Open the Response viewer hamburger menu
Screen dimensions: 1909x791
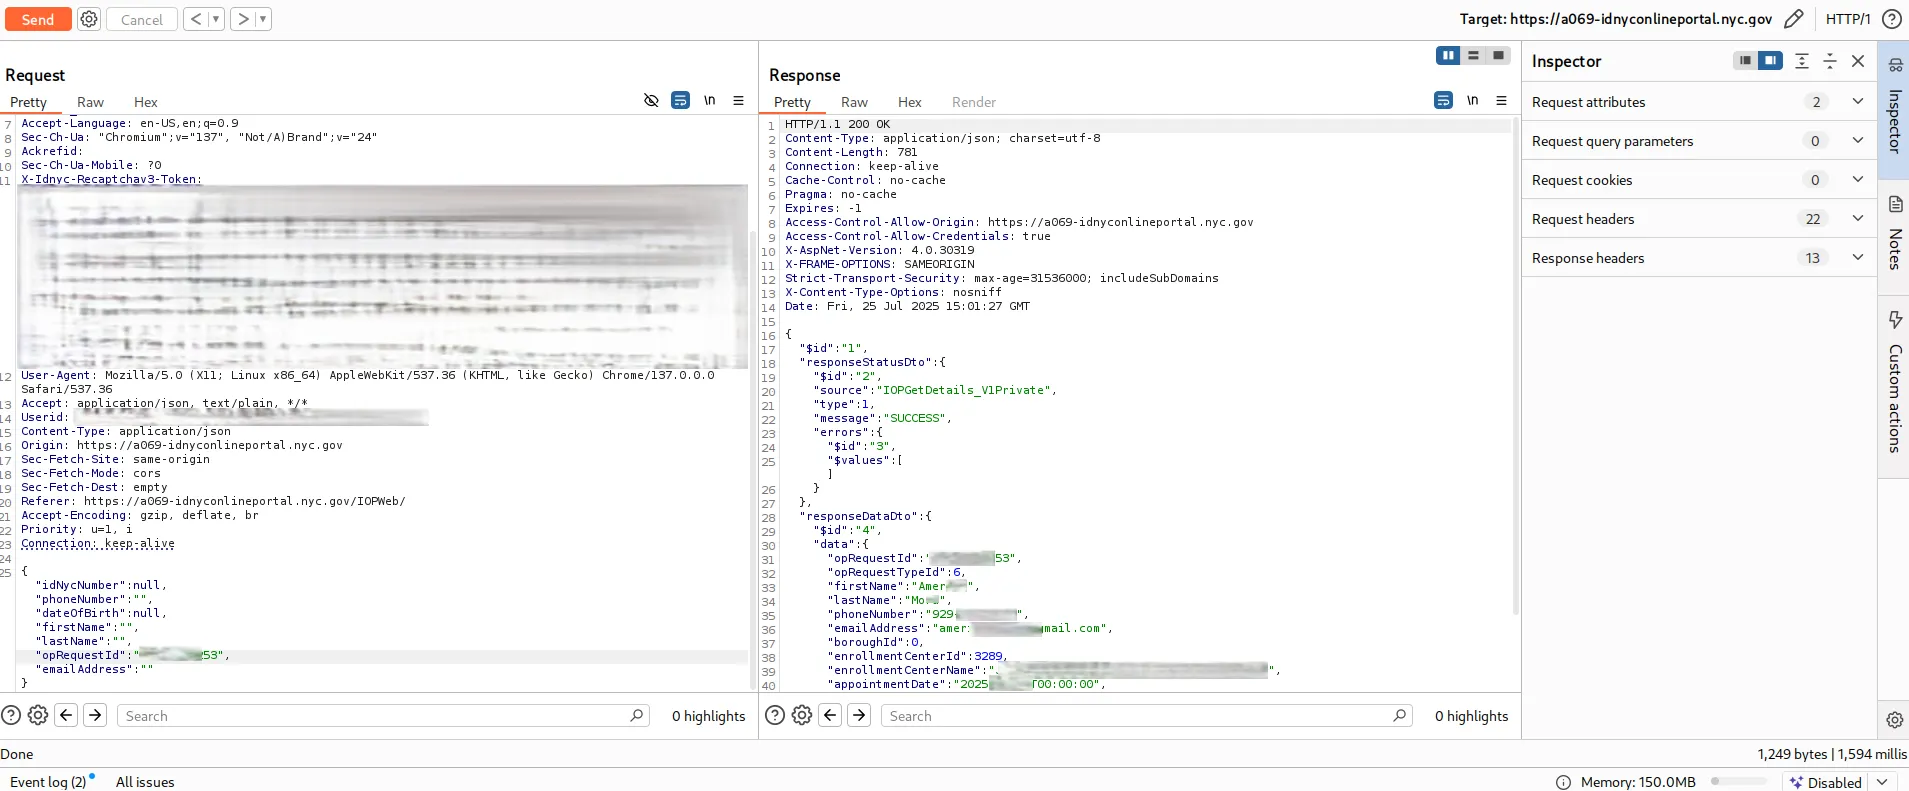1501,100
